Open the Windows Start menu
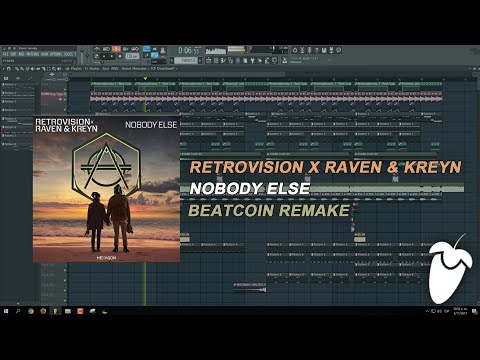 pos(6,311)
